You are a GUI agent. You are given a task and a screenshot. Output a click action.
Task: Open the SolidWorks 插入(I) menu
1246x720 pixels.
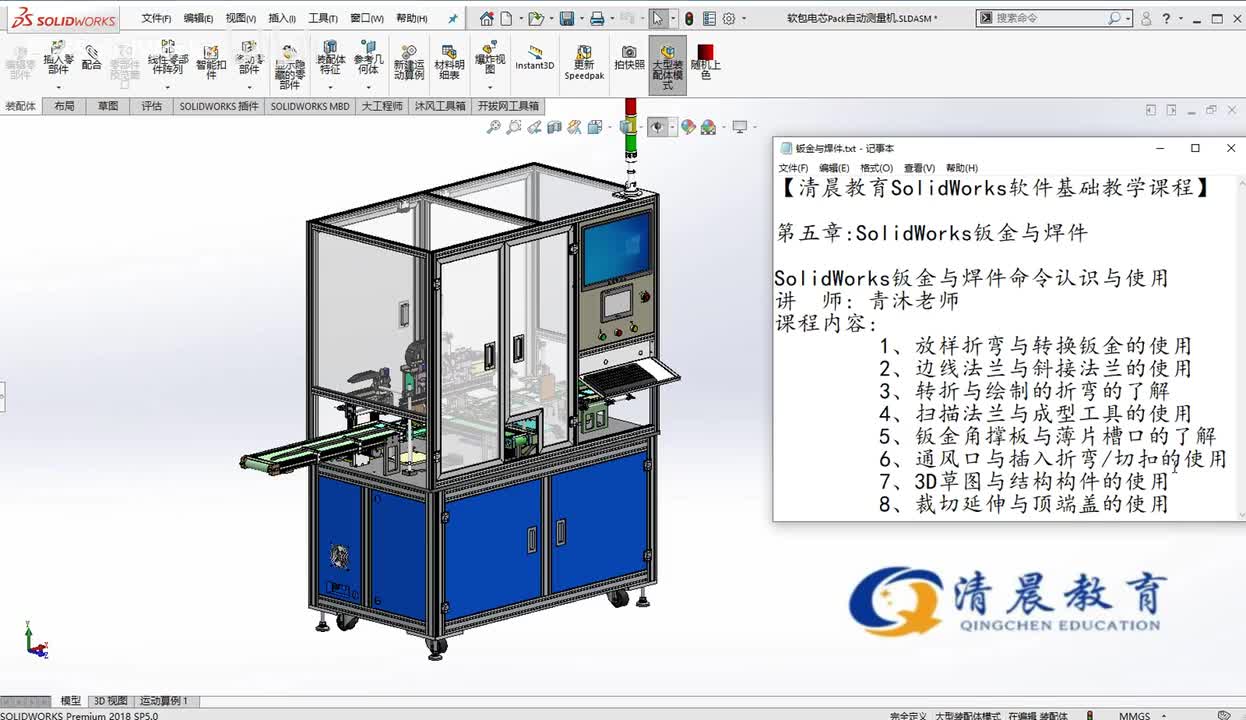[x=282, y=18]
